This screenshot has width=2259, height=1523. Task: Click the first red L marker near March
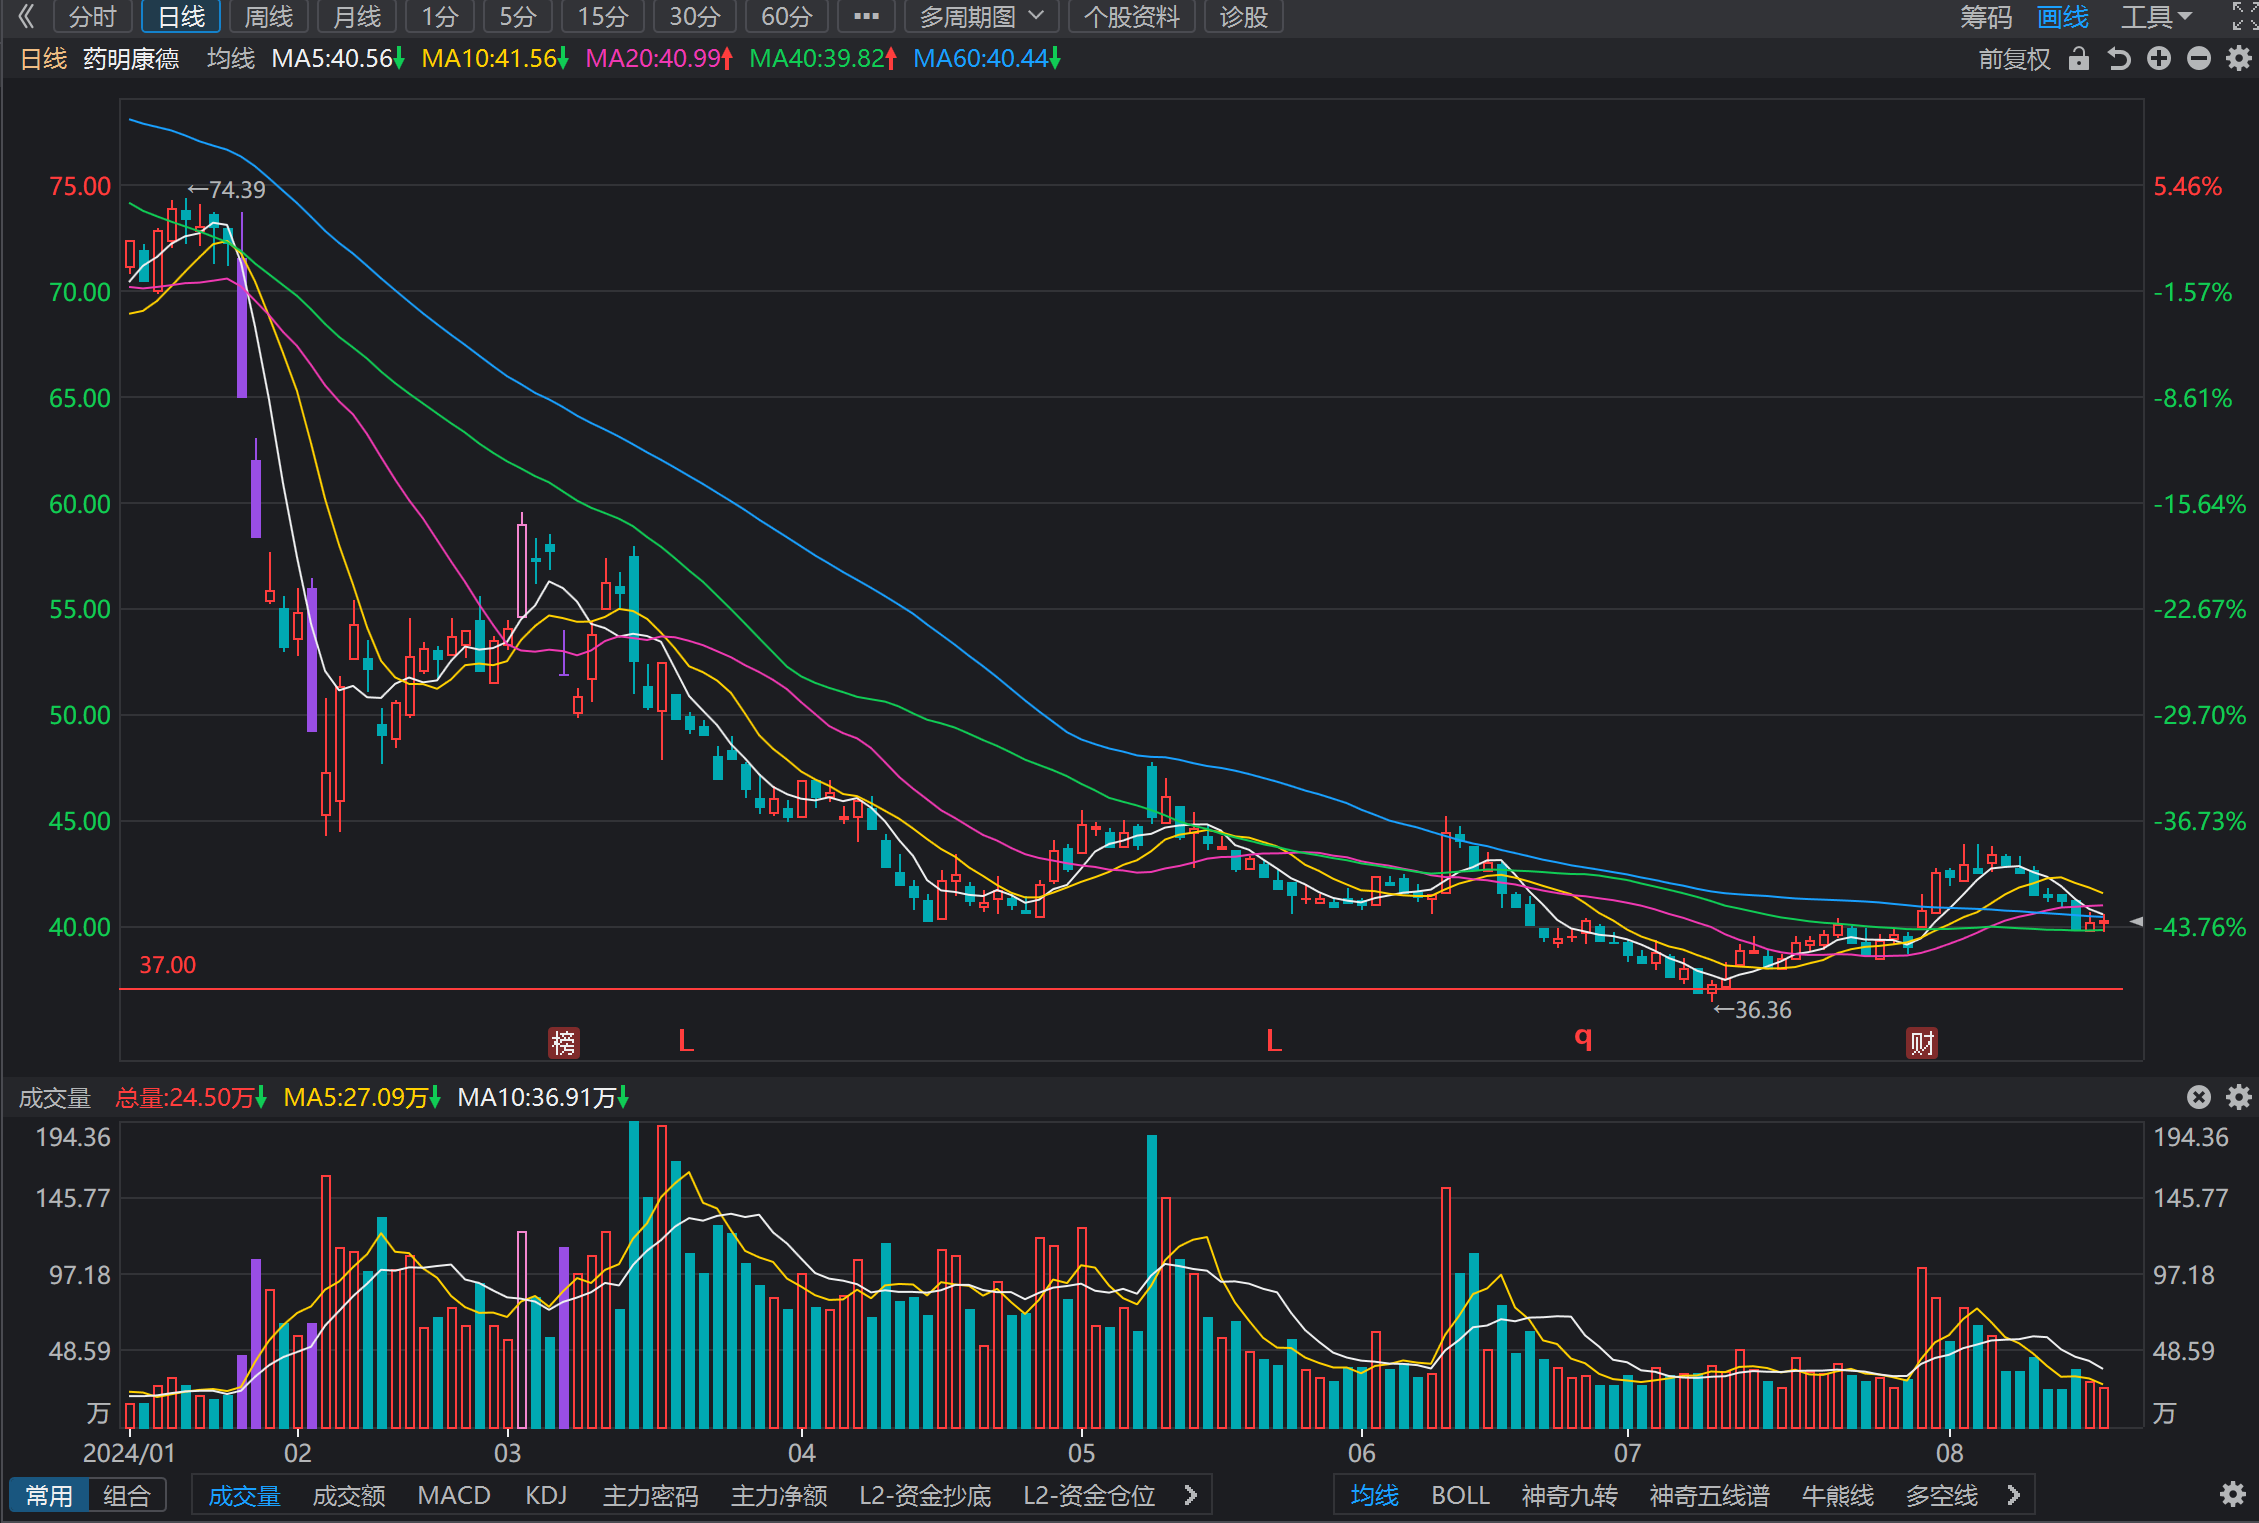tap(686, 1041)
